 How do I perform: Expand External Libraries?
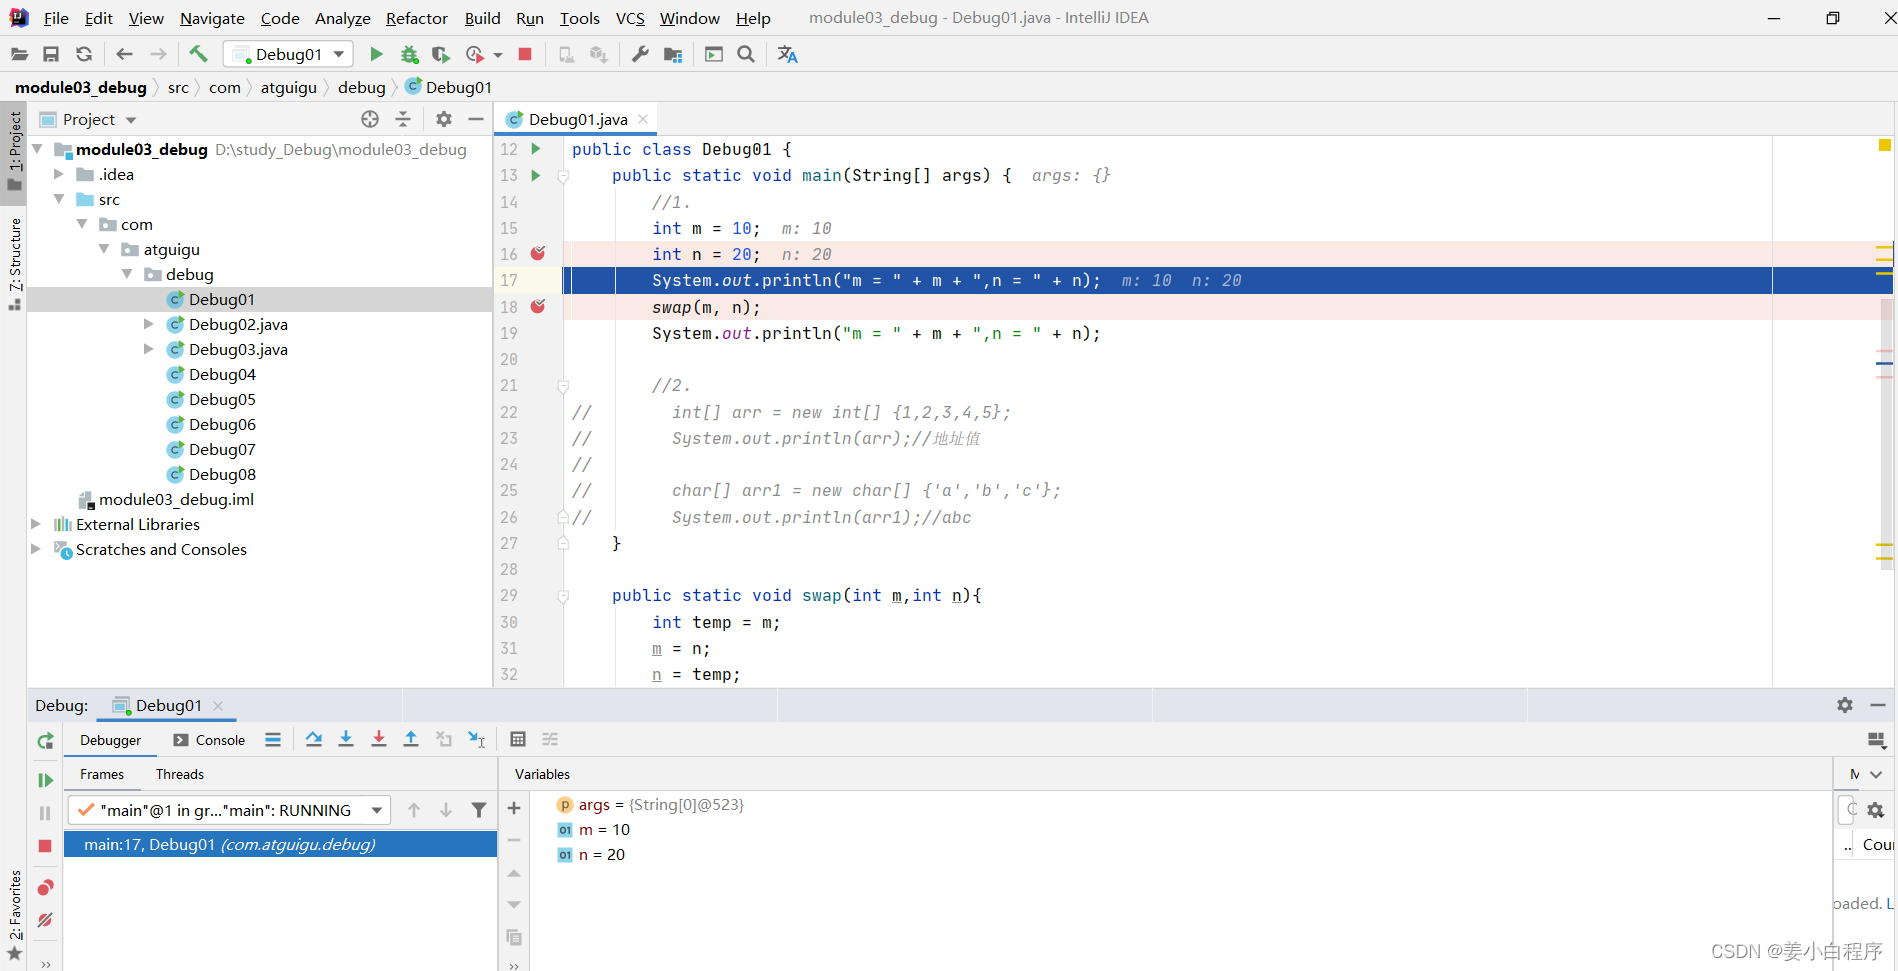pos(36,524)
